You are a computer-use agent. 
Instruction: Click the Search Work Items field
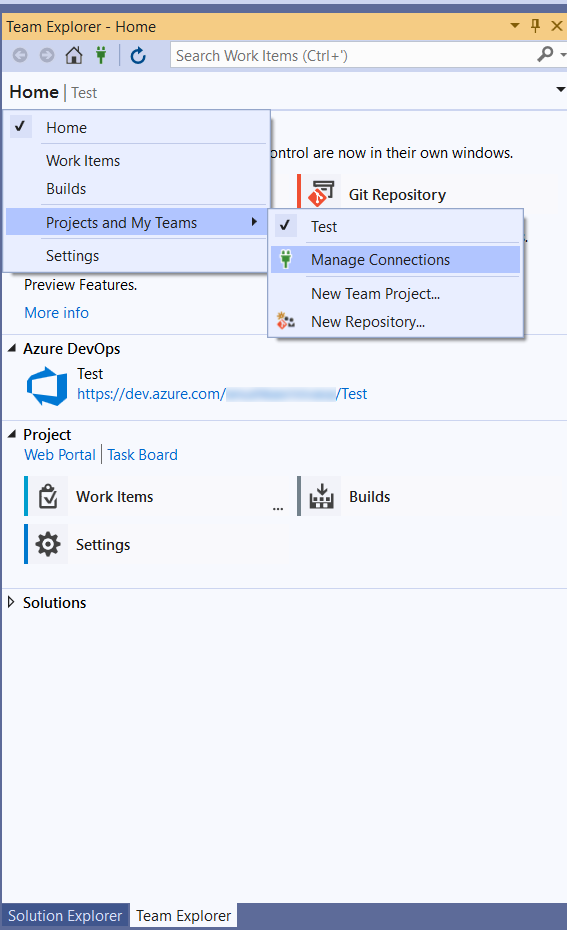tap(355, 56)
